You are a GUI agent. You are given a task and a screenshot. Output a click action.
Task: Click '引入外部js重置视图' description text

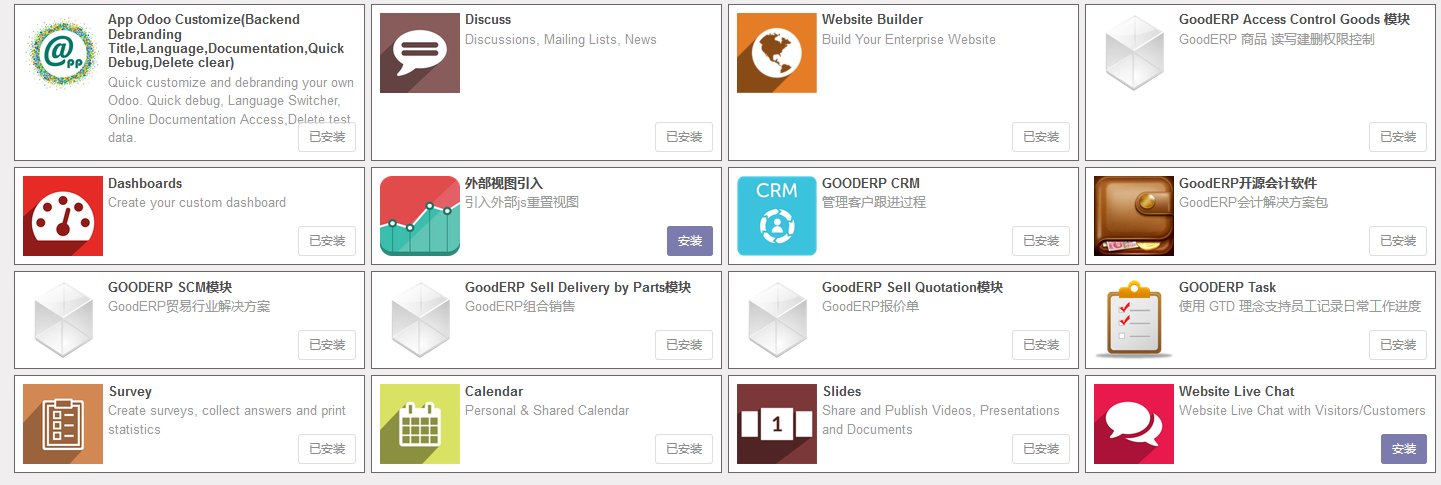click(522, 202)
